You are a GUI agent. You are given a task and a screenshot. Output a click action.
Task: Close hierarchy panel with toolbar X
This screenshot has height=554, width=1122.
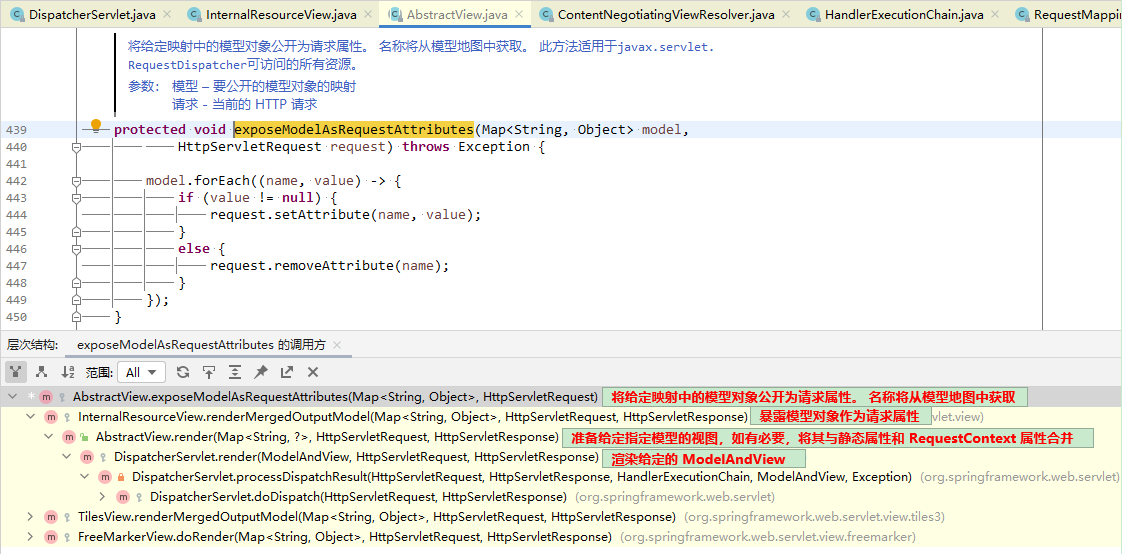coord(313,372)
